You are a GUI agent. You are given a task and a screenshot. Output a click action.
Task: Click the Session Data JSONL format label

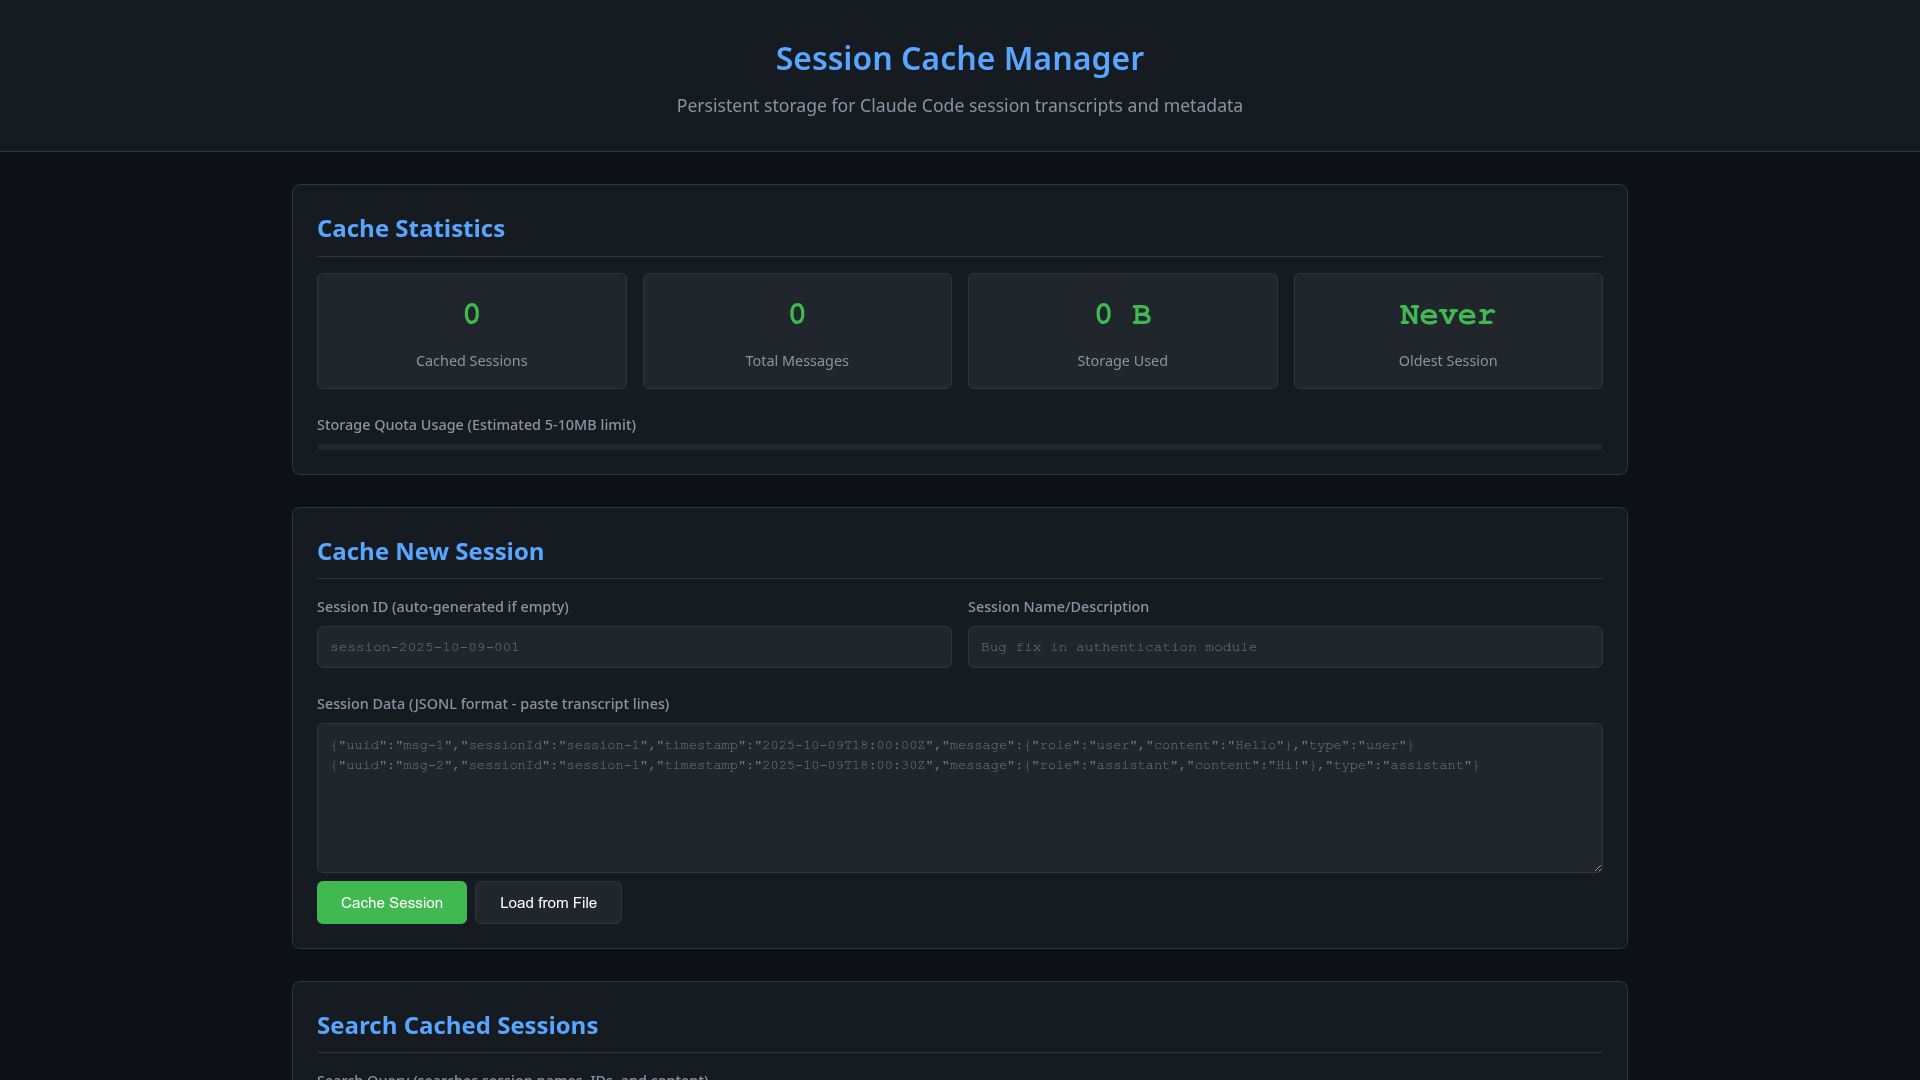(492, 704)
